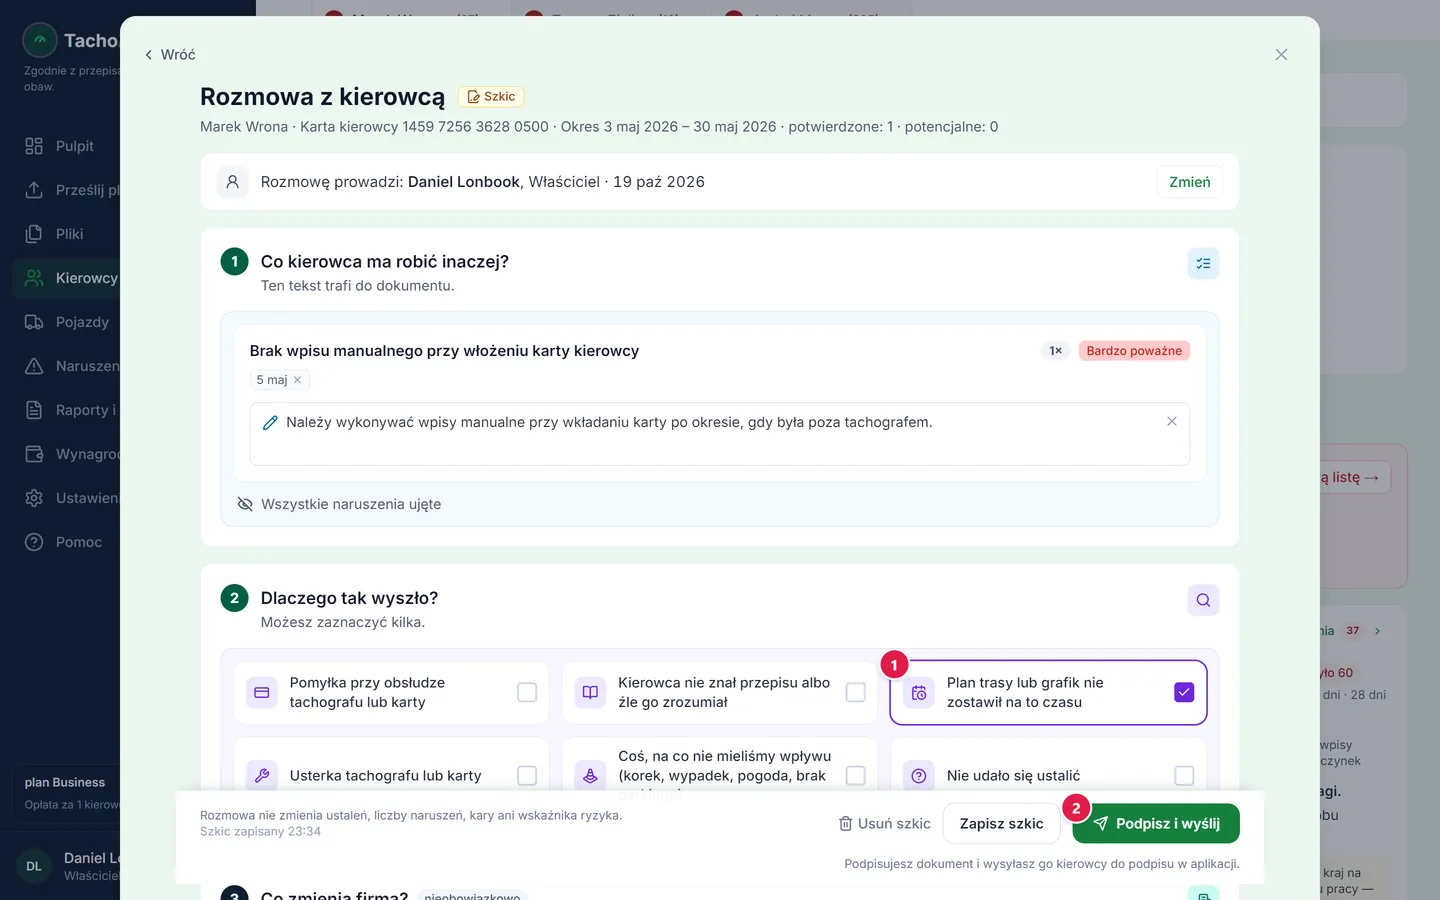This screenshot has width=1440, height=900.
Task: Follow the "listę →" link behind the dialog
Action: [x=1355, y=478]
